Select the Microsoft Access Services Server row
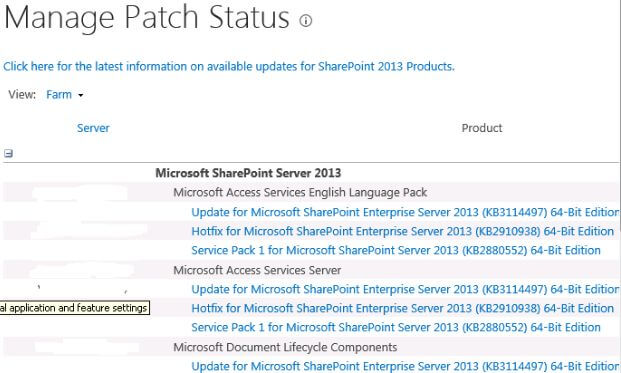Image resolution: width=621 pixels, height=373 pixels. (257, 270)
